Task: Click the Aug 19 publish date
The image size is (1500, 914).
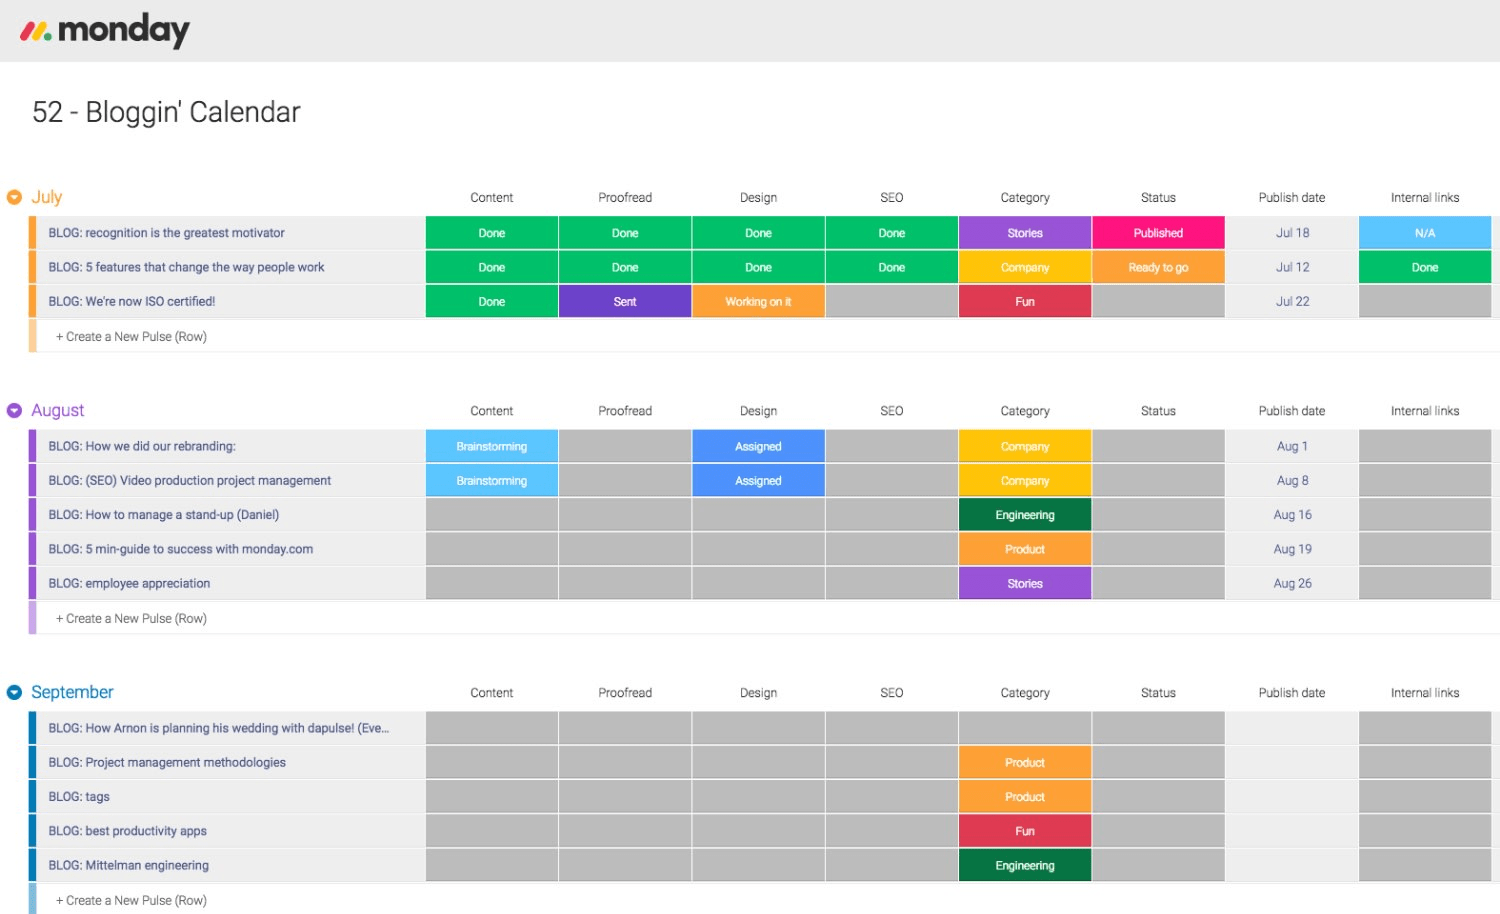Action: click(1292, 549)
